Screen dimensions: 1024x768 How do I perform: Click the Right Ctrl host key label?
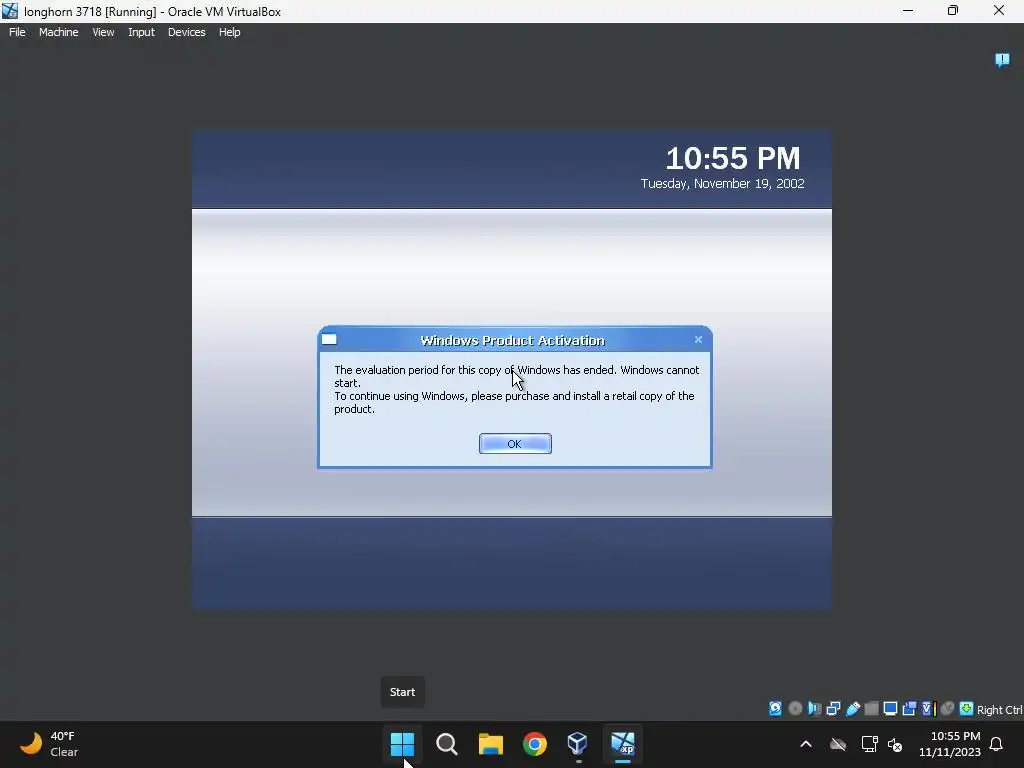1000,710
